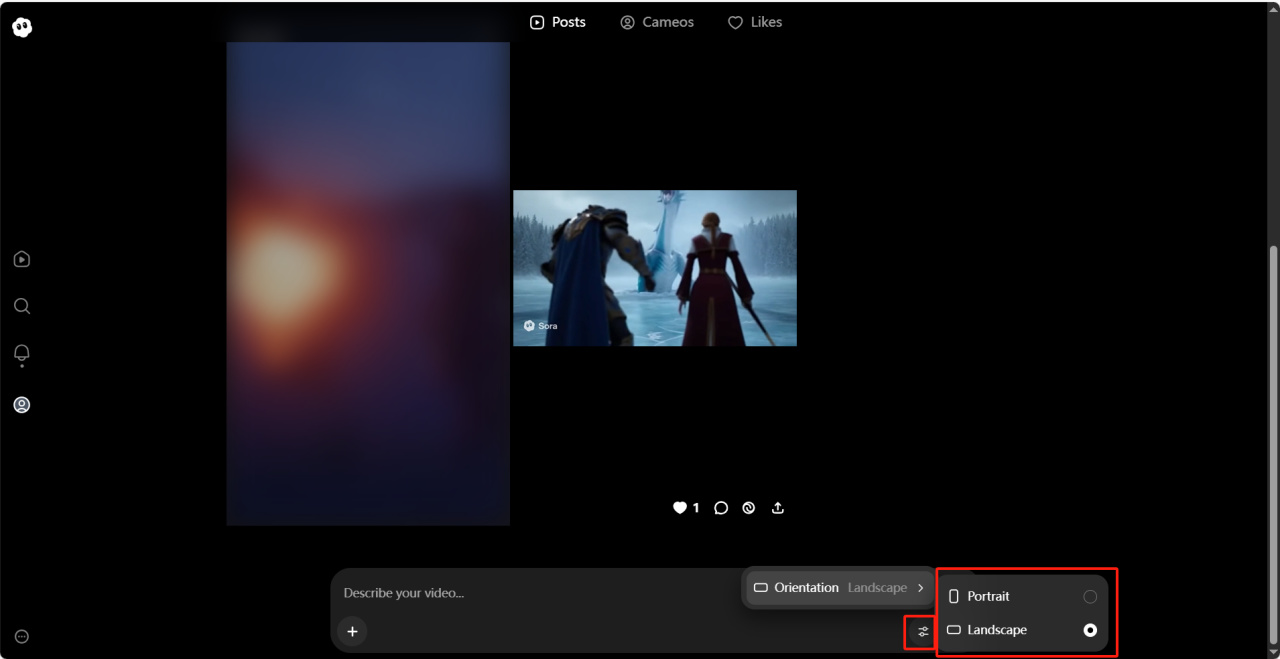Open the more options ellipsis icon
The image size is (1280, 659).
point(22,636)
